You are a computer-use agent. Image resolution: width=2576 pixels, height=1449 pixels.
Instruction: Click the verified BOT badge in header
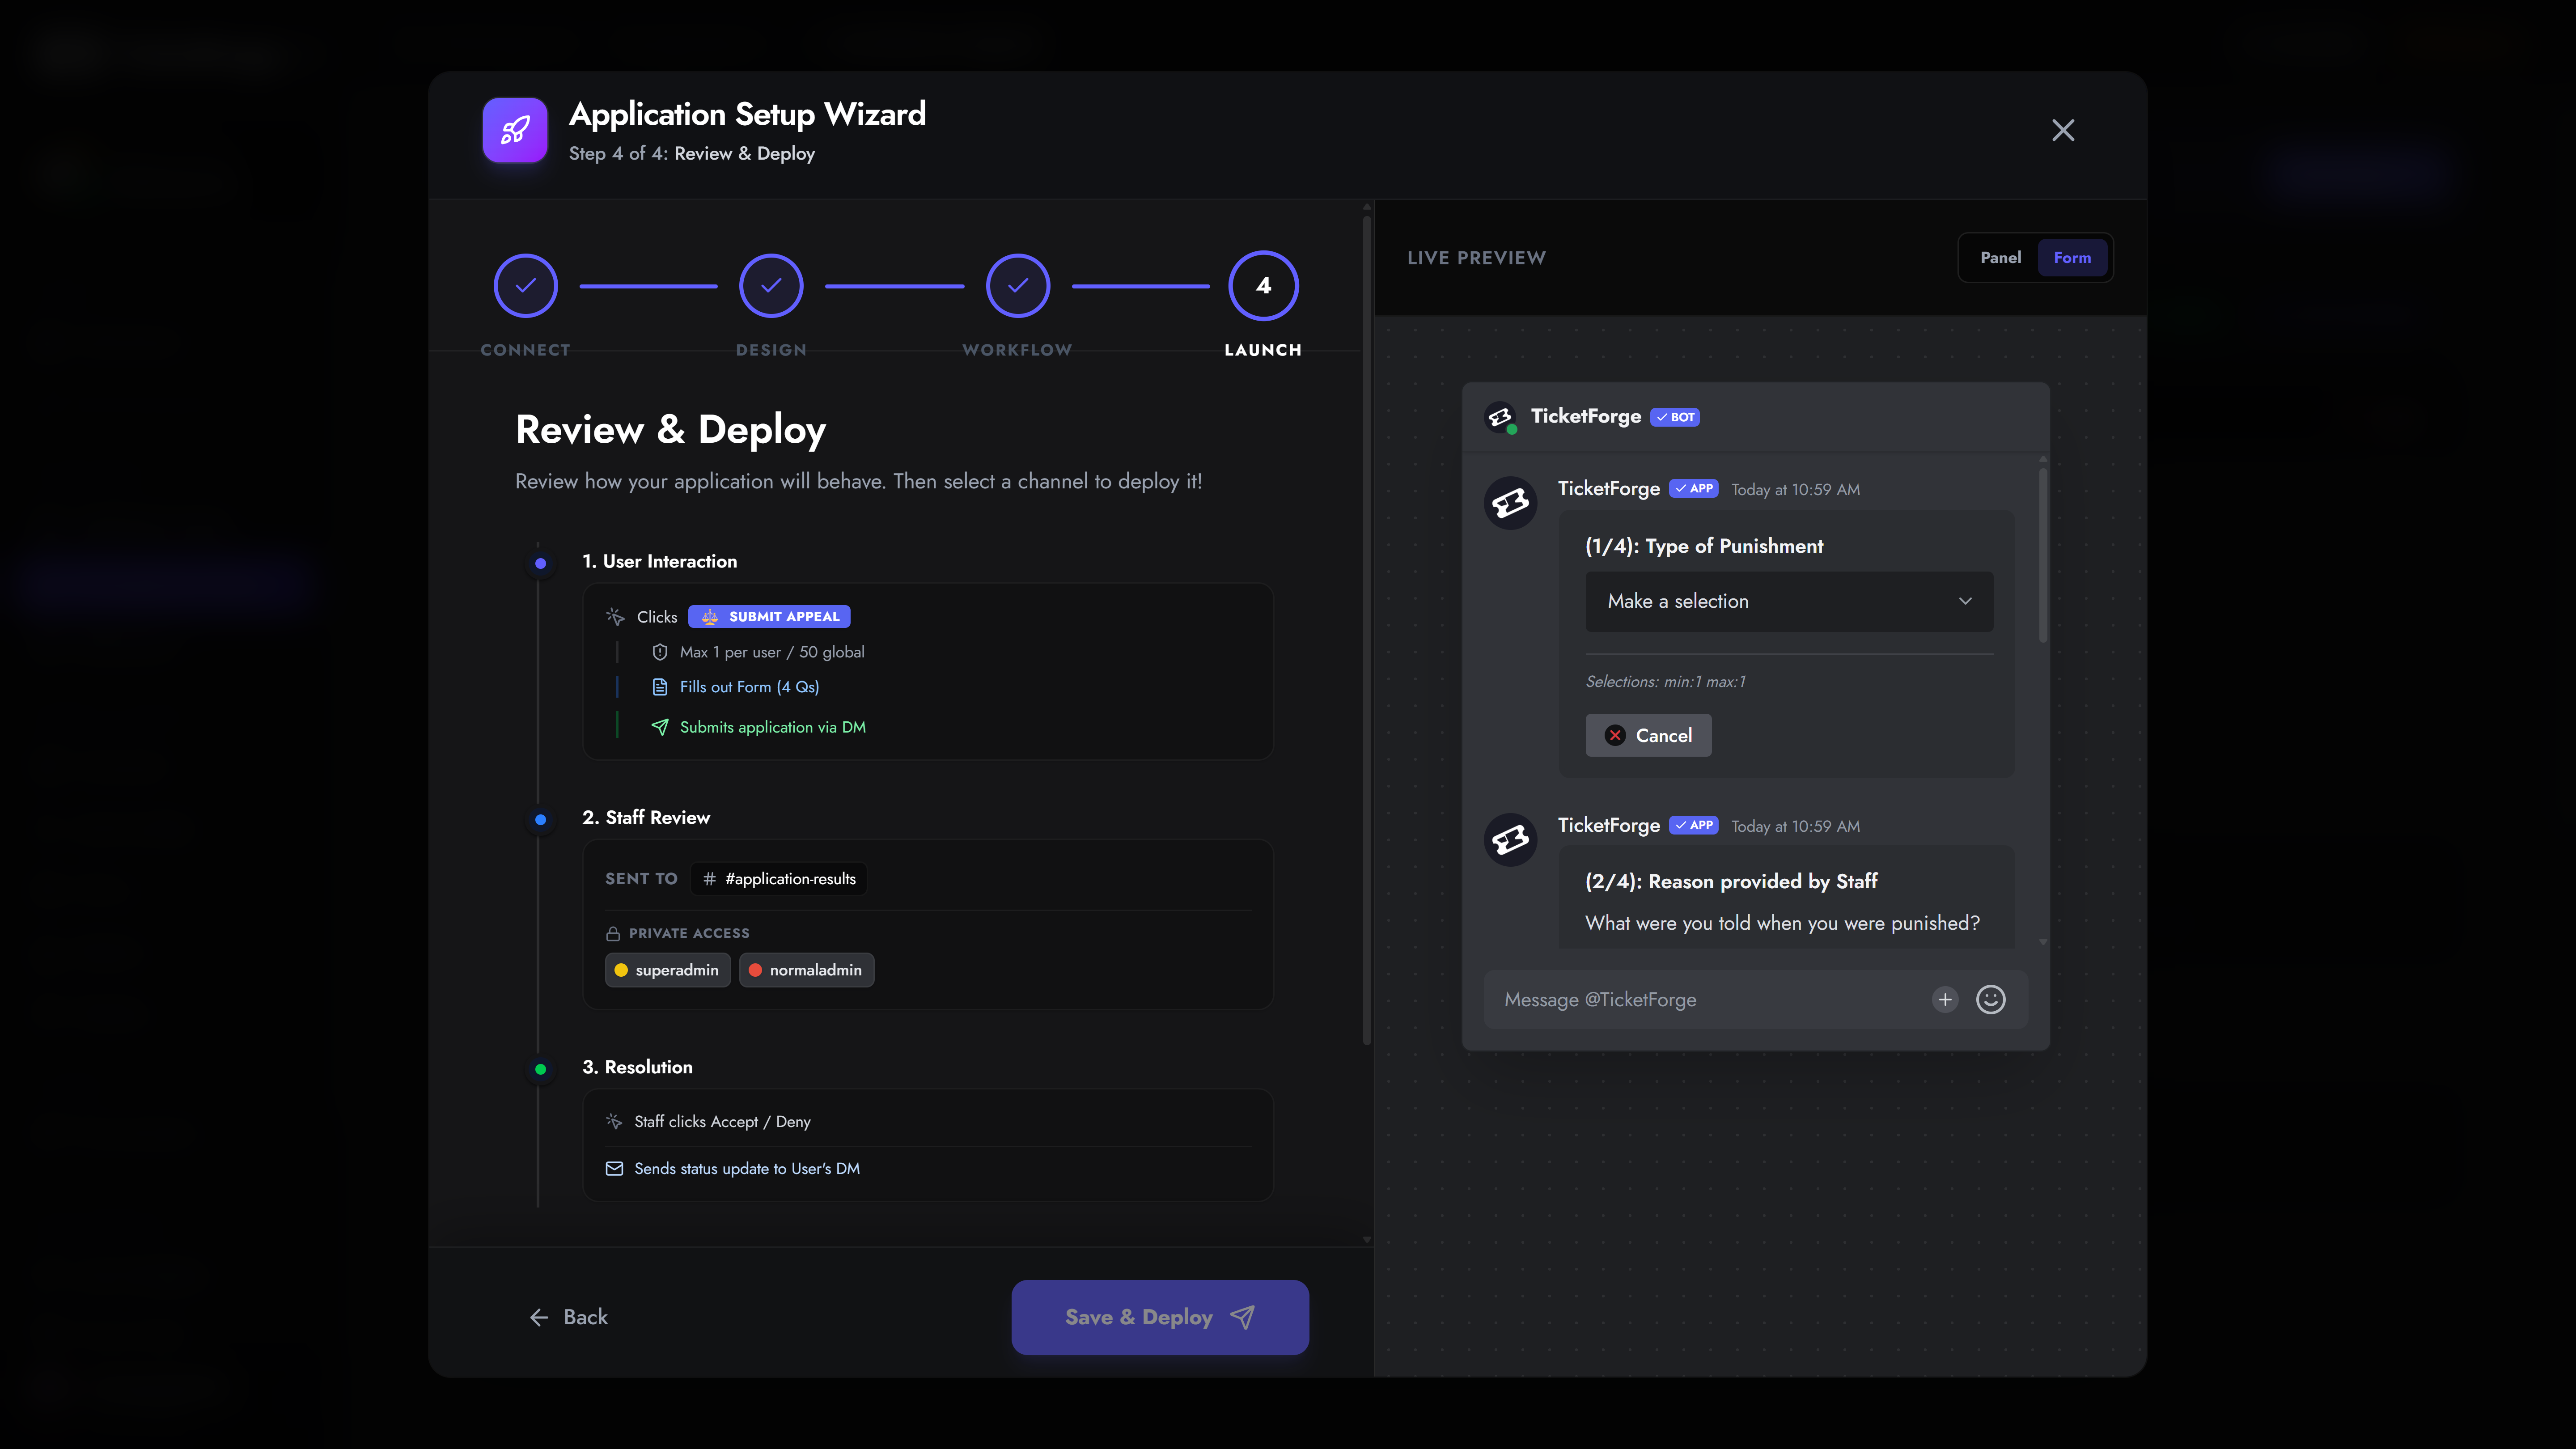click(x=1675, y=417)
